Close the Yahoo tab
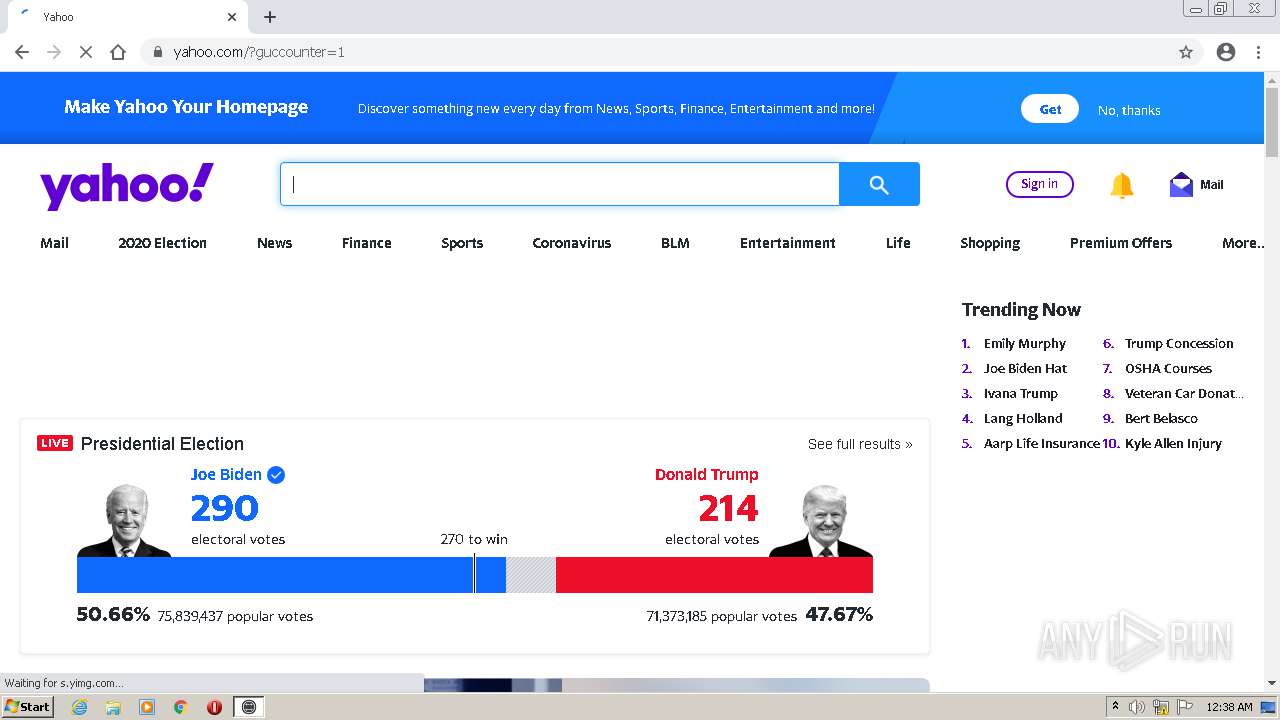1280x720 pixels. (x=232, y=17)
